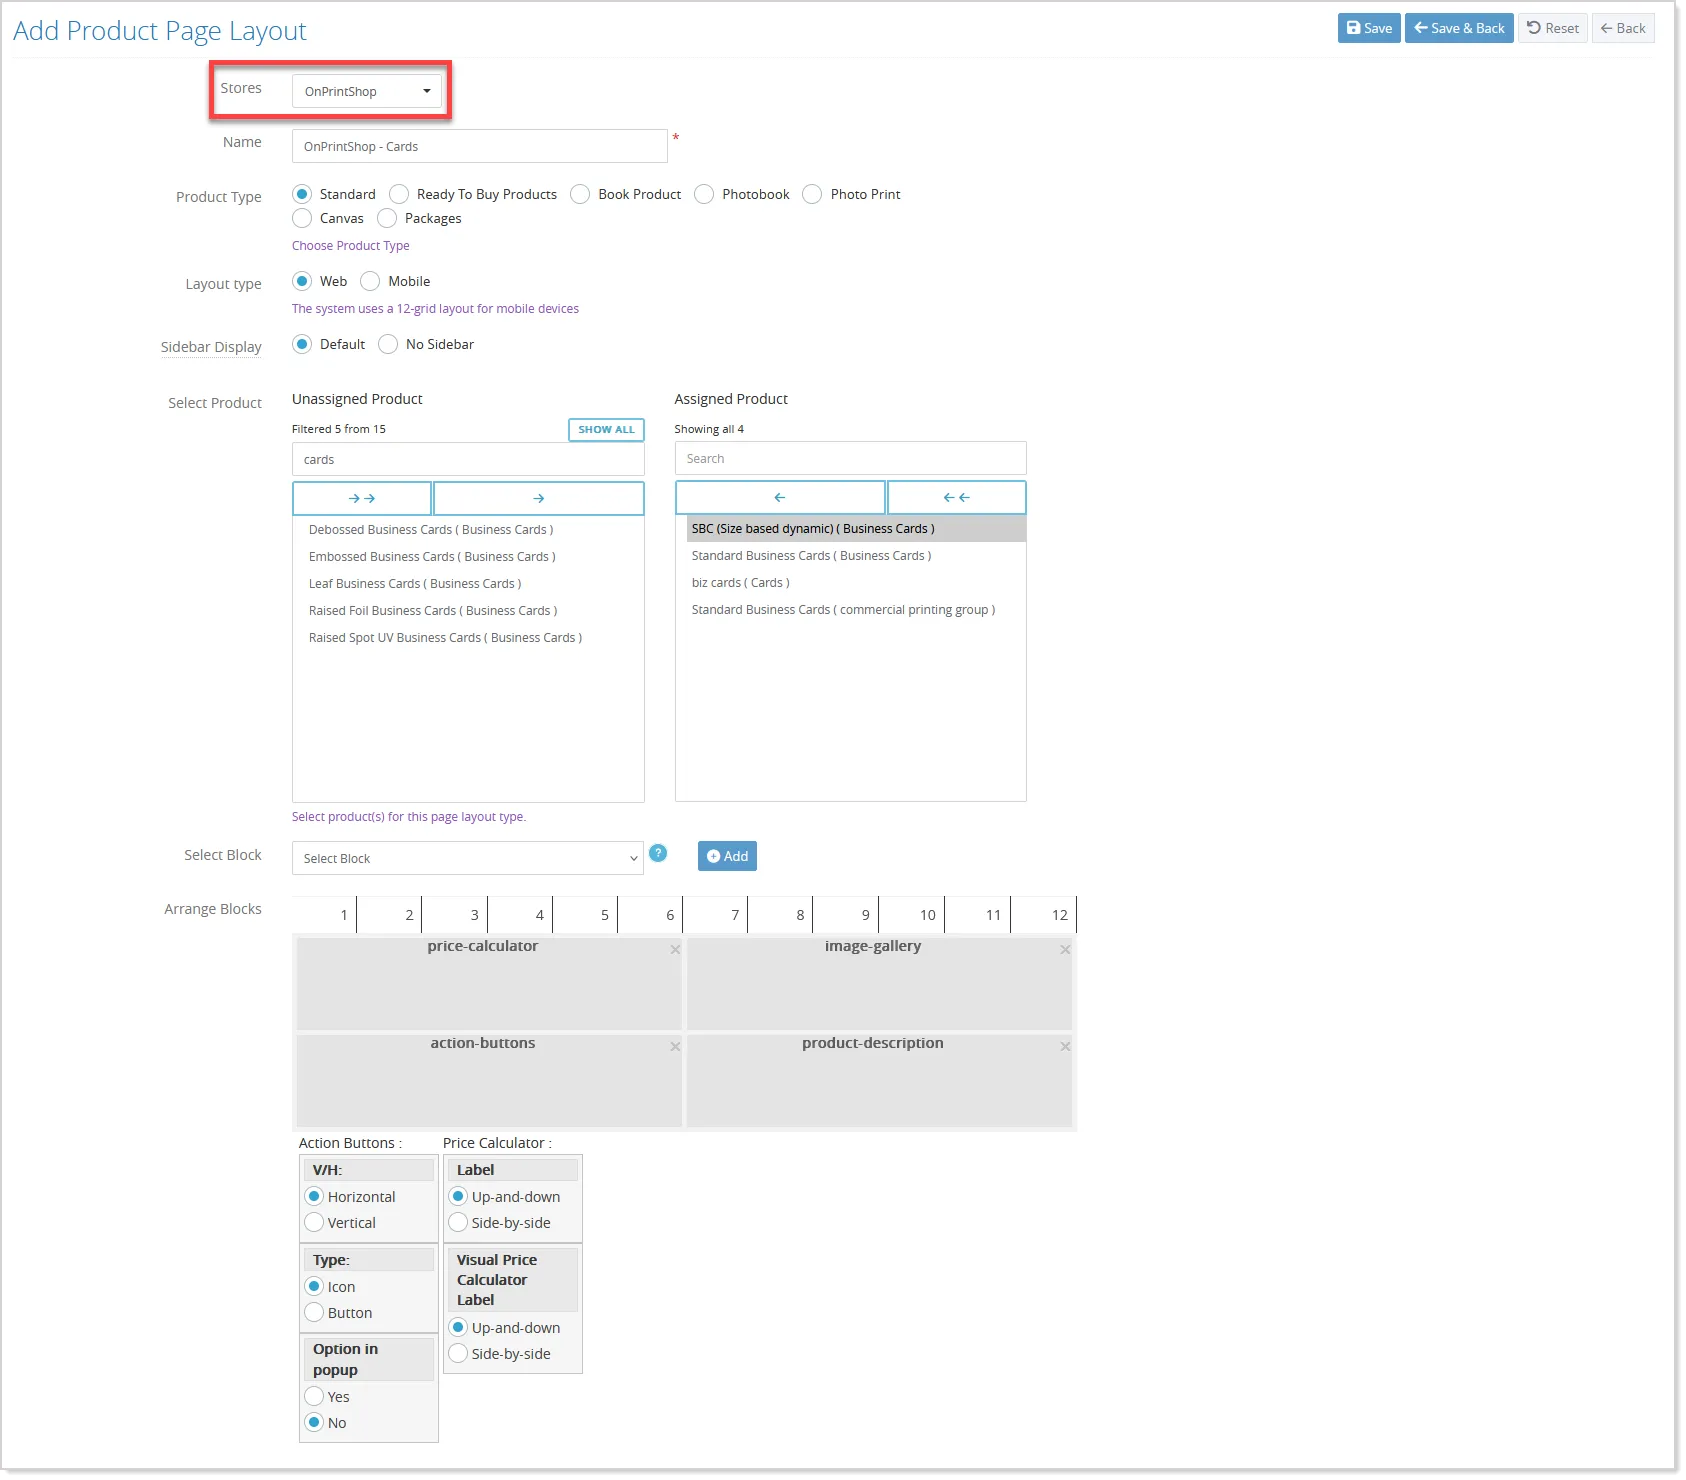Select Raised Foil Business Cards item
This screenshot has width=1686, height=1480.
pos(433,611)
